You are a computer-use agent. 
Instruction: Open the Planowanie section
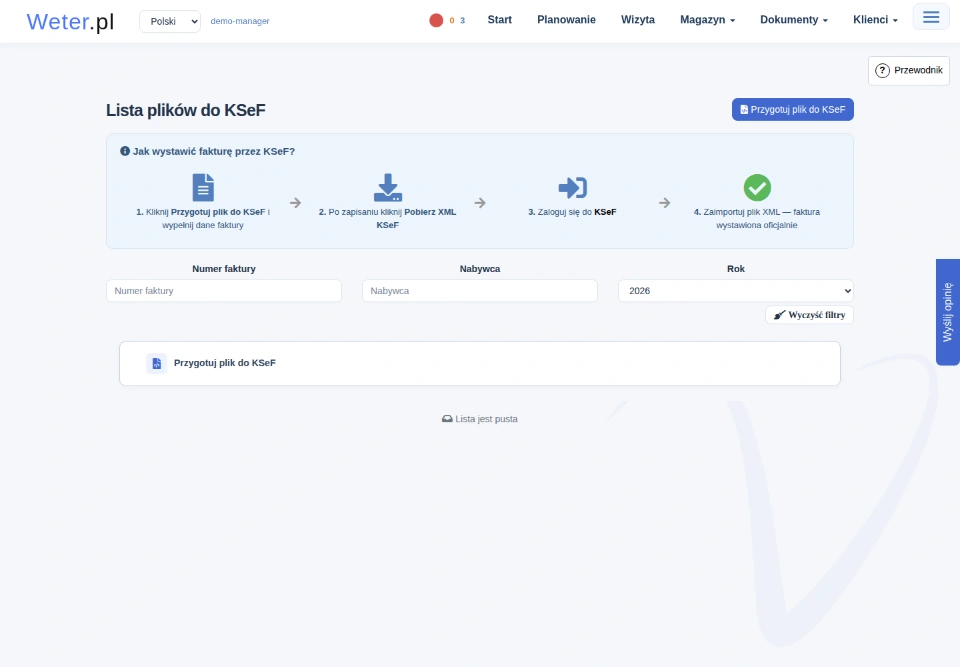pos(566,20)
